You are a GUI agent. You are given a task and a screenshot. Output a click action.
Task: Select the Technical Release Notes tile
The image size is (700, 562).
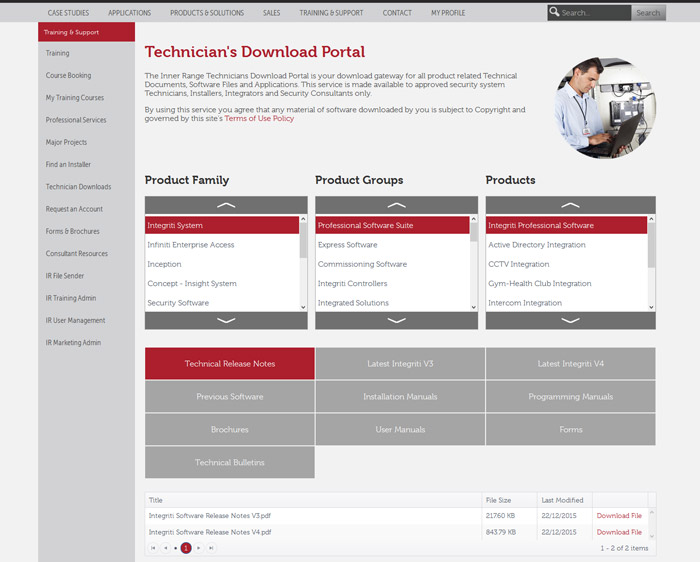pyautogui.click(x=230, y=363)
